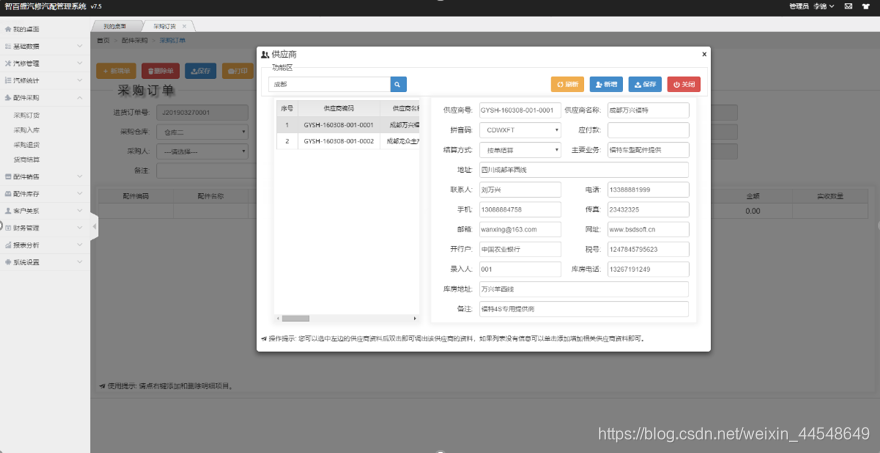
Task: Click the mail envelope icon in top bar
Action: pyautogui.click(x=849, y=6)
